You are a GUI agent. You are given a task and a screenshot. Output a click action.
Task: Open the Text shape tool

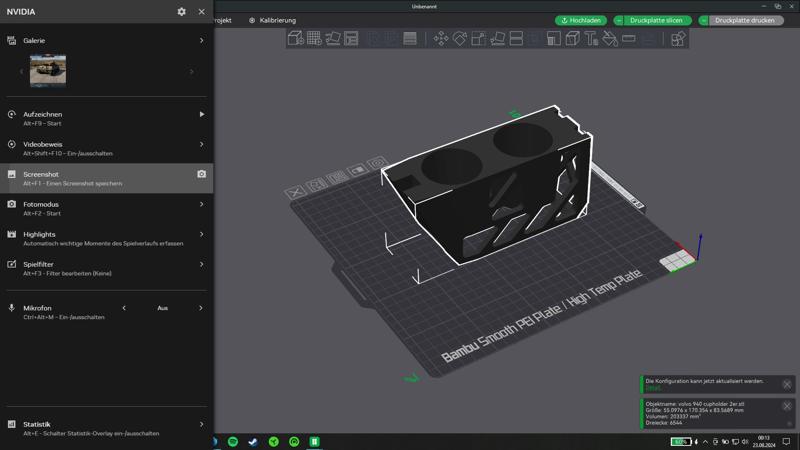[591, 39]
